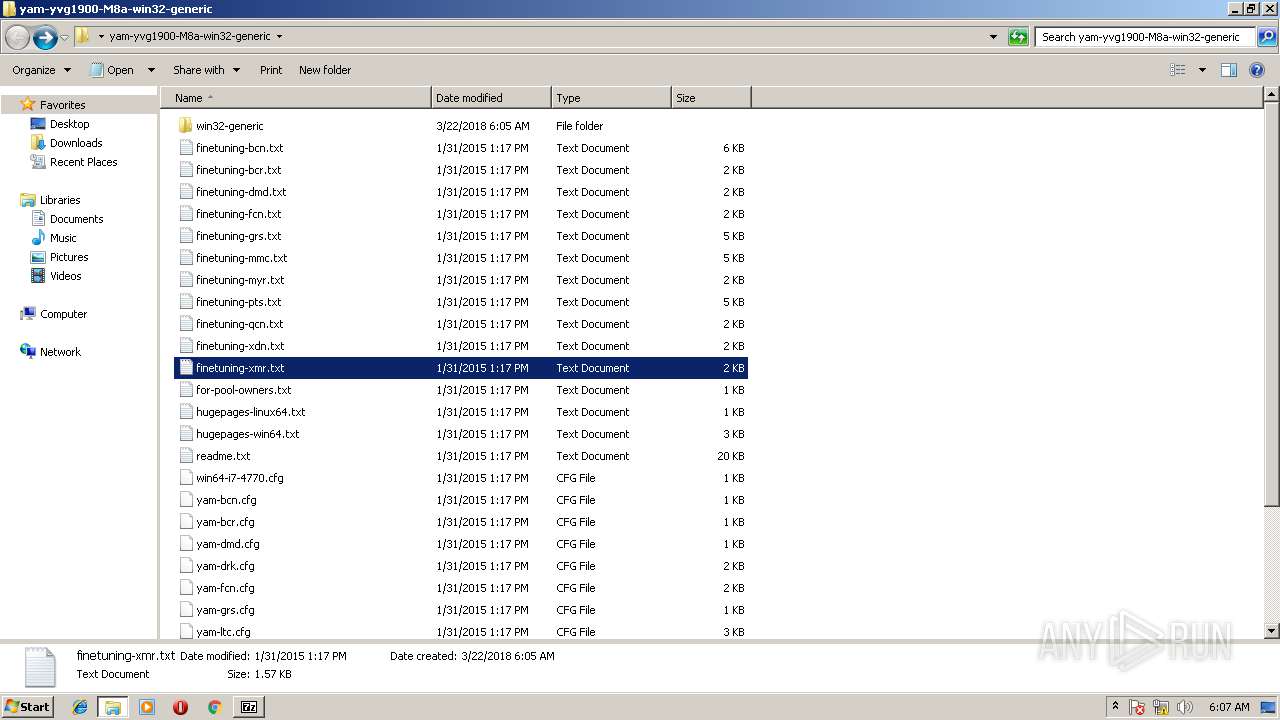1280x720 pixels.
Task: Click Print in the toolbar
Action: click(271, 70)
